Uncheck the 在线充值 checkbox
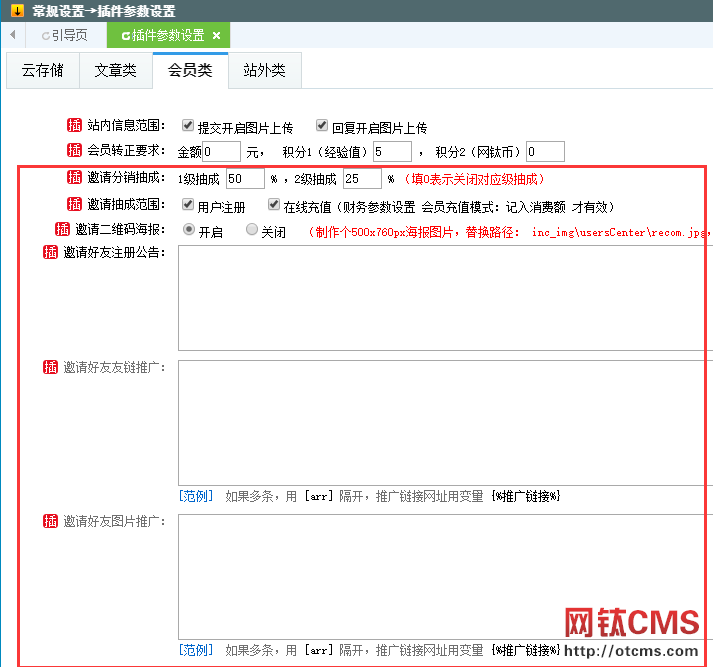Image resolution: width=713 pixels, height=667 pixels. point(274,205)
